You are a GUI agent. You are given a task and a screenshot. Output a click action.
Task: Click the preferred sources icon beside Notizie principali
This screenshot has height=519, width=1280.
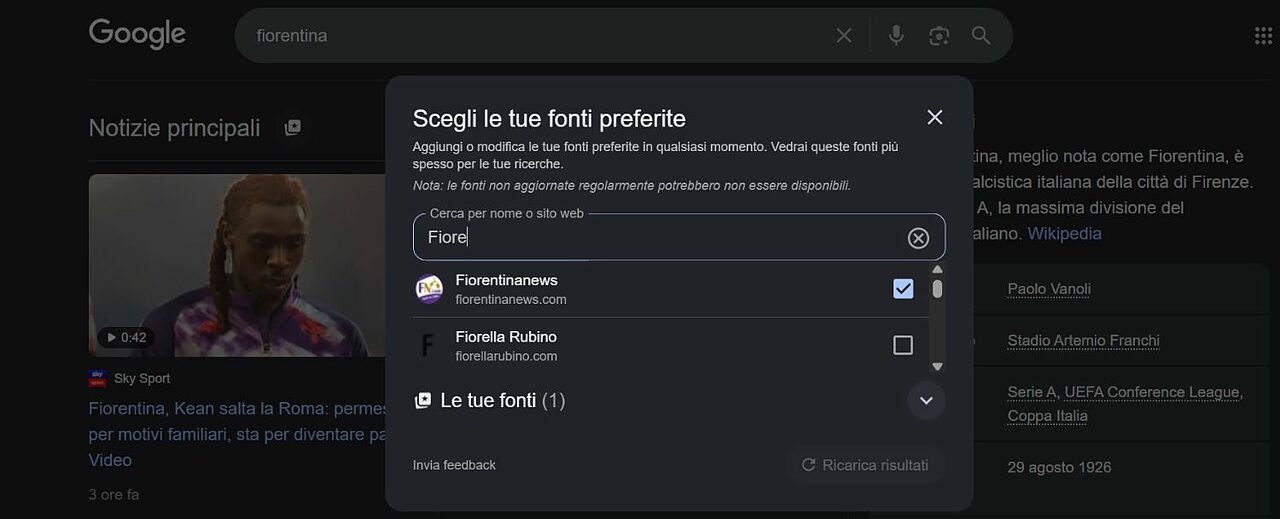point(292,128)
